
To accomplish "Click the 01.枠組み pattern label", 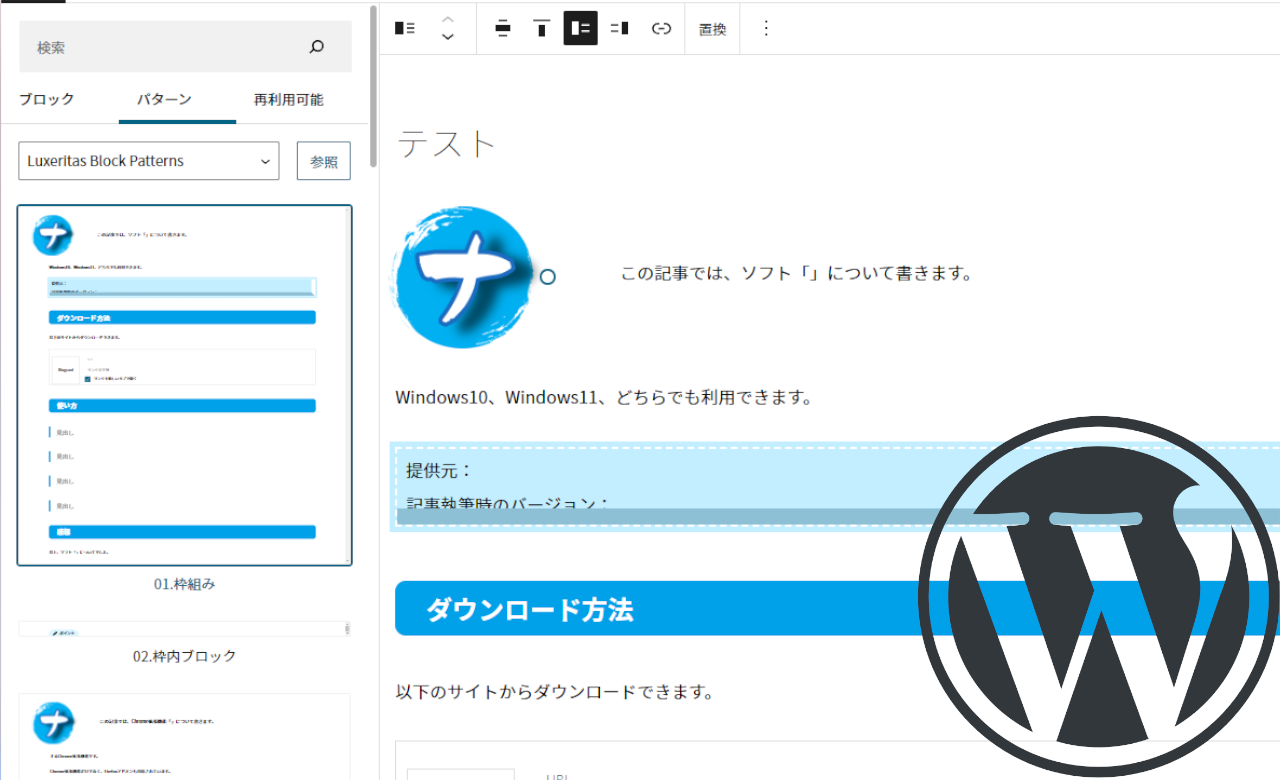I will coord(185,584).
